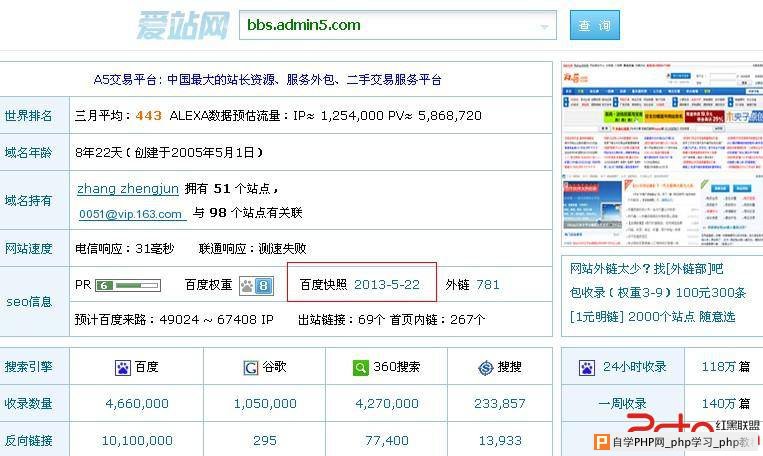Click ad link 包收录（权重3-9）100元300条
The image size is (763, 456).
click(x=657, y=292)
